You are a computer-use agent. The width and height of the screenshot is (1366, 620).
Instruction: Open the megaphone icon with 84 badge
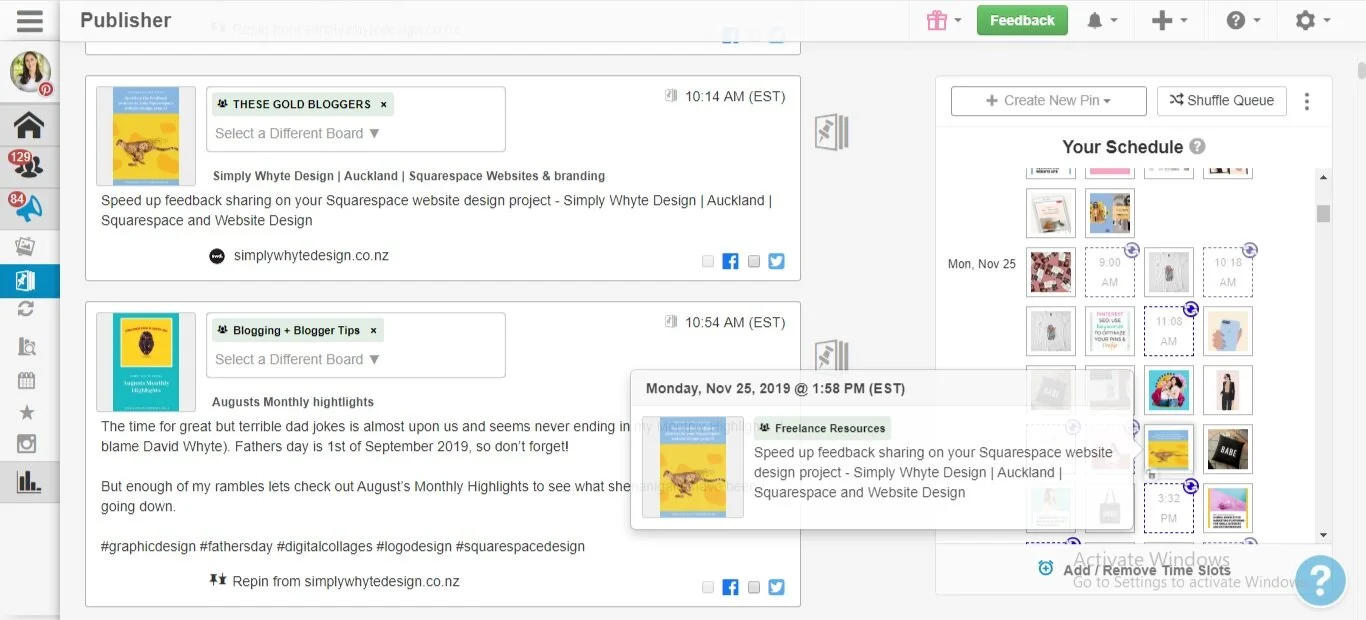29,207
